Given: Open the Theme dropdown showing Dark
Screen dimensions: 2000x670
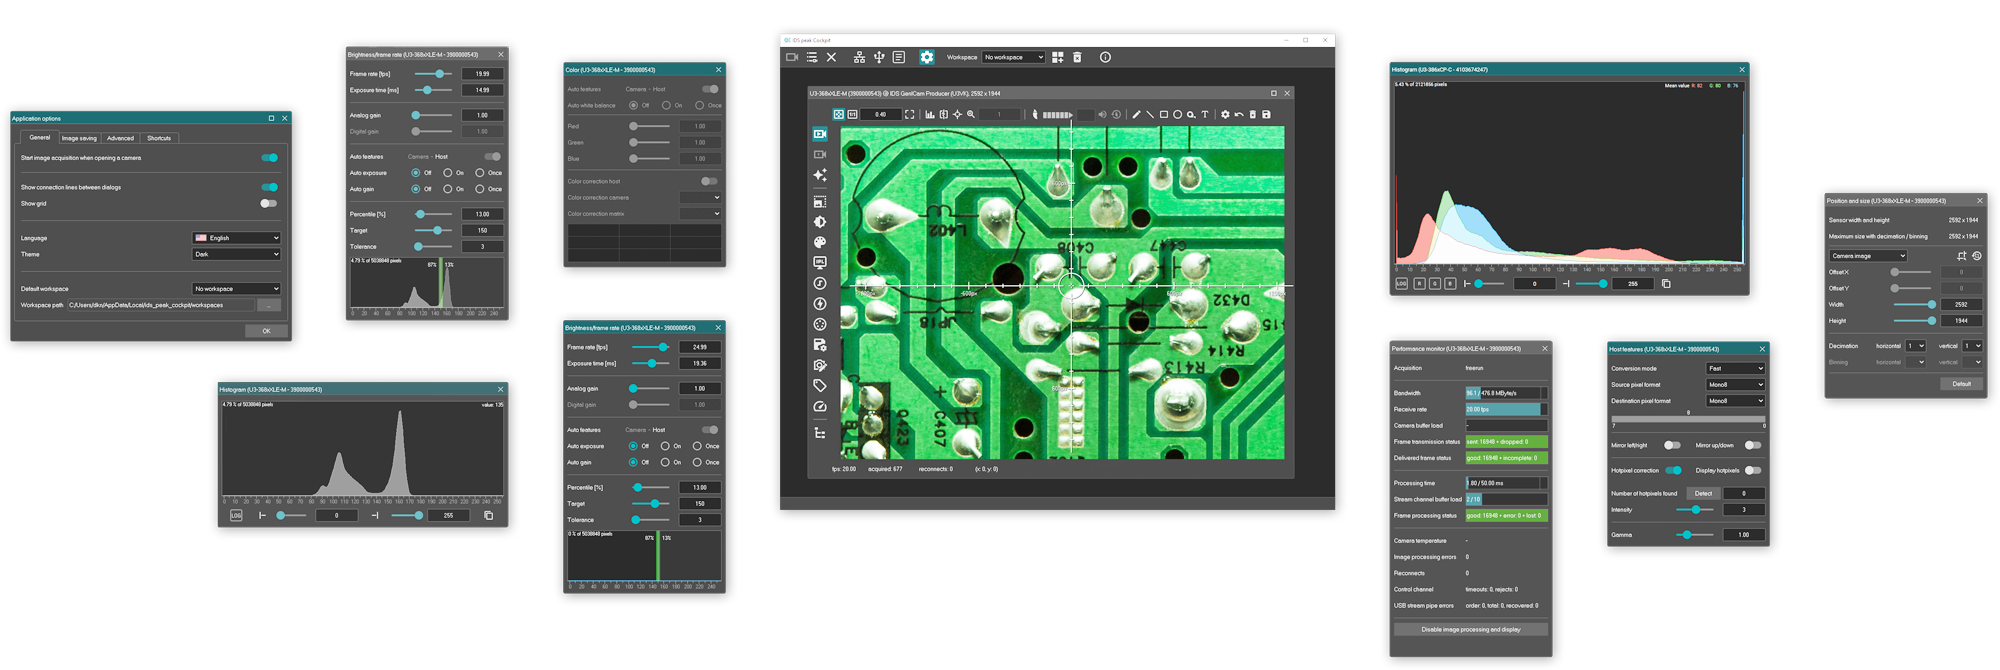Looking at the screenshot, I should 237,254.
